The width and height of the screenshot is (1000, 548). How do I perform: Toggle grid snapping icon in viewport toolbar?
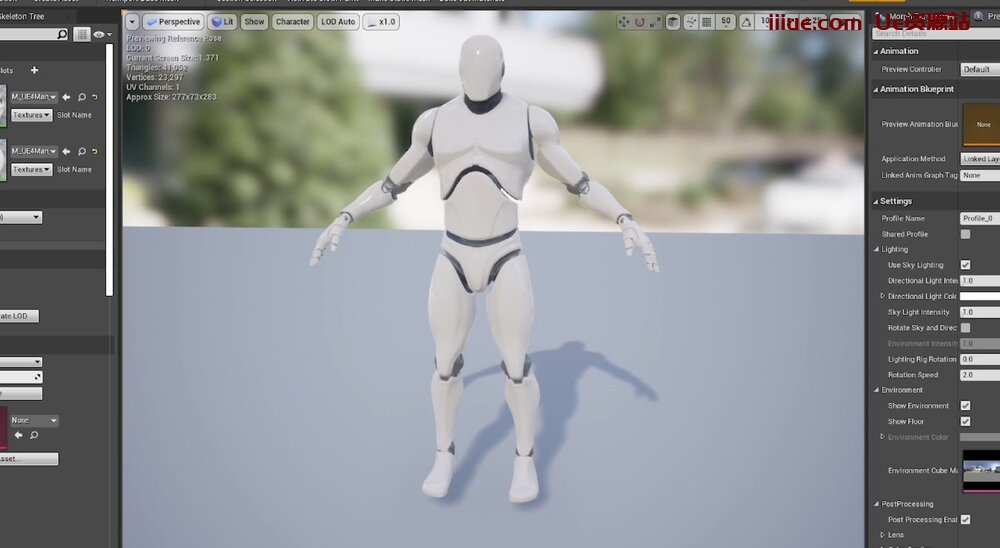706,21
